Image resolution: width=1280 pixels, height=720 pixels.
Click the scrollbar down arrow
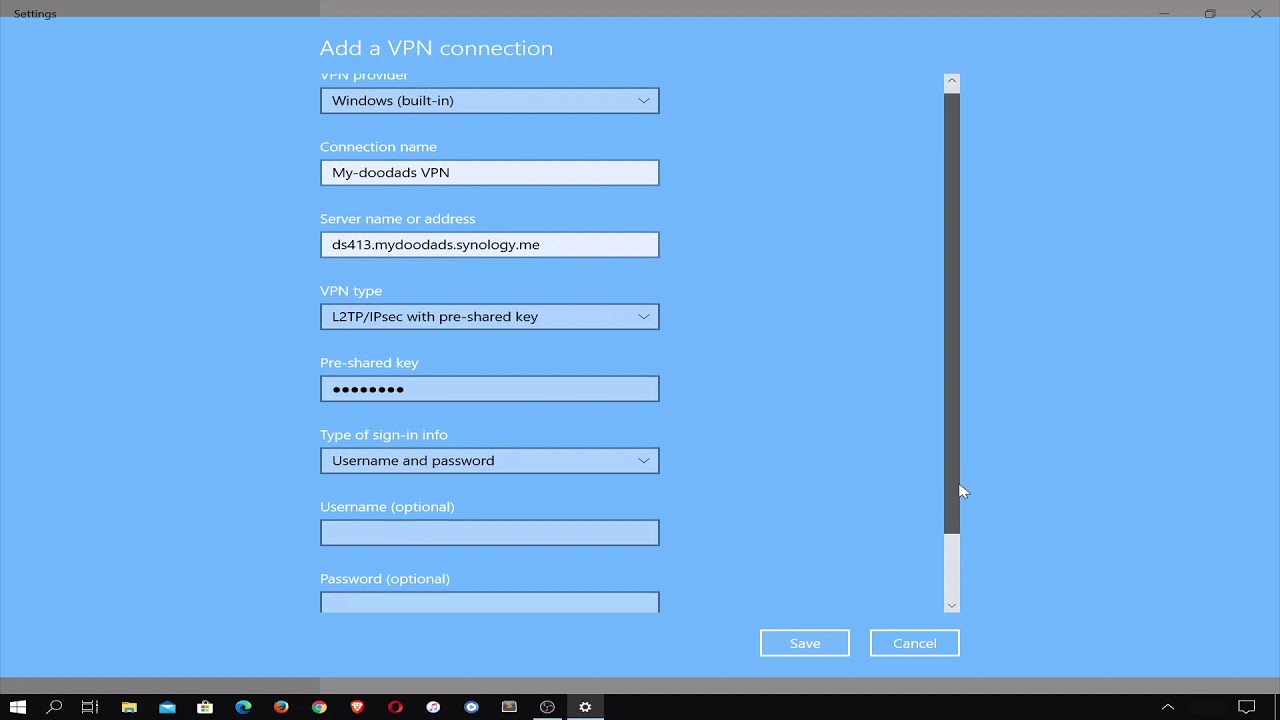pyautogui.click(x=952, y=605)
